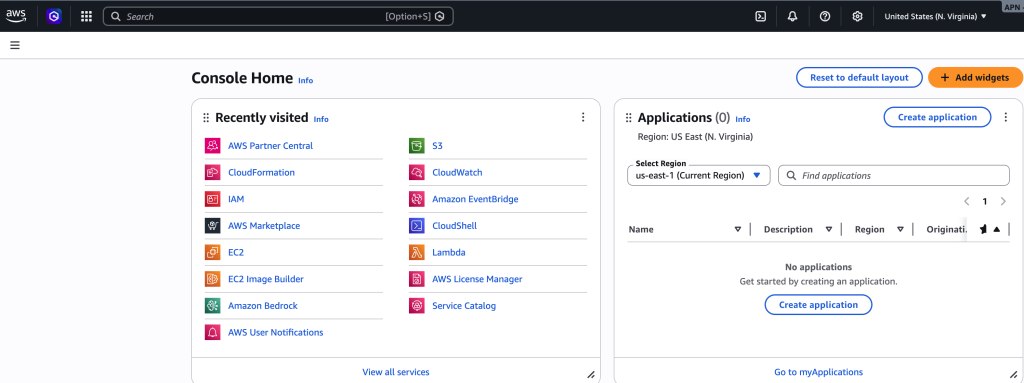1024x383 pixels.
Task: Toggle the hamburger side navigation
Action: coord(15,45)
